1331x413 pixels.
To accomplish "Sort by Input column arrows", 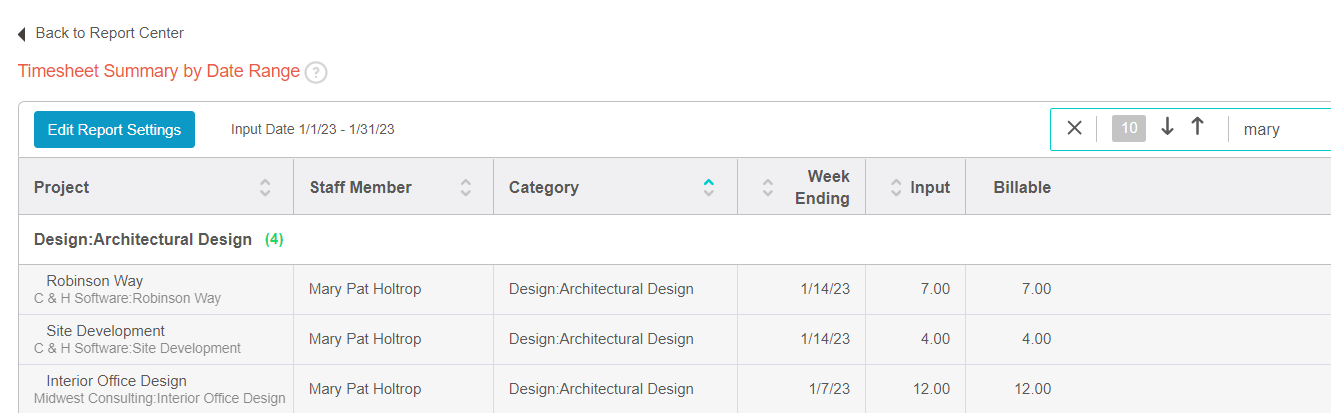I will tap(896, 187).
